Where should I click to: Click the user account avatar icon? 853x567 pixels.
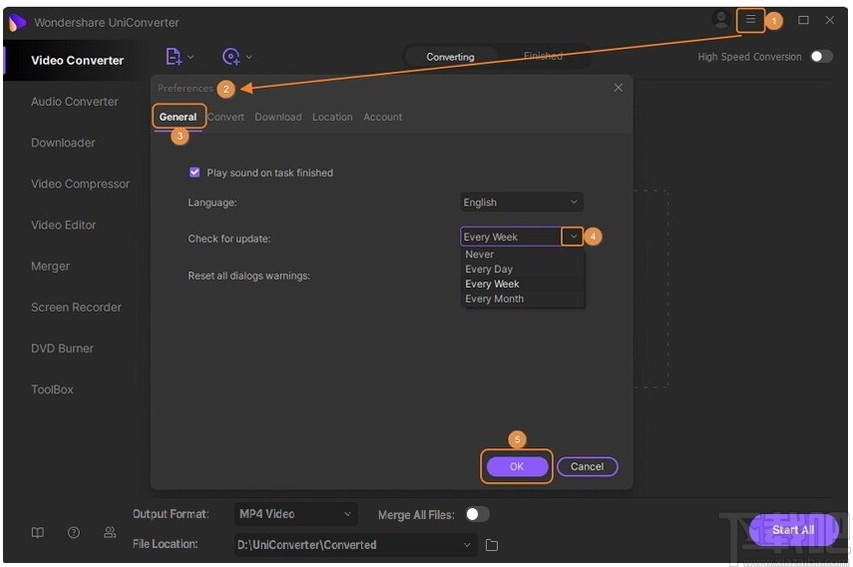[x=721, y=19]
